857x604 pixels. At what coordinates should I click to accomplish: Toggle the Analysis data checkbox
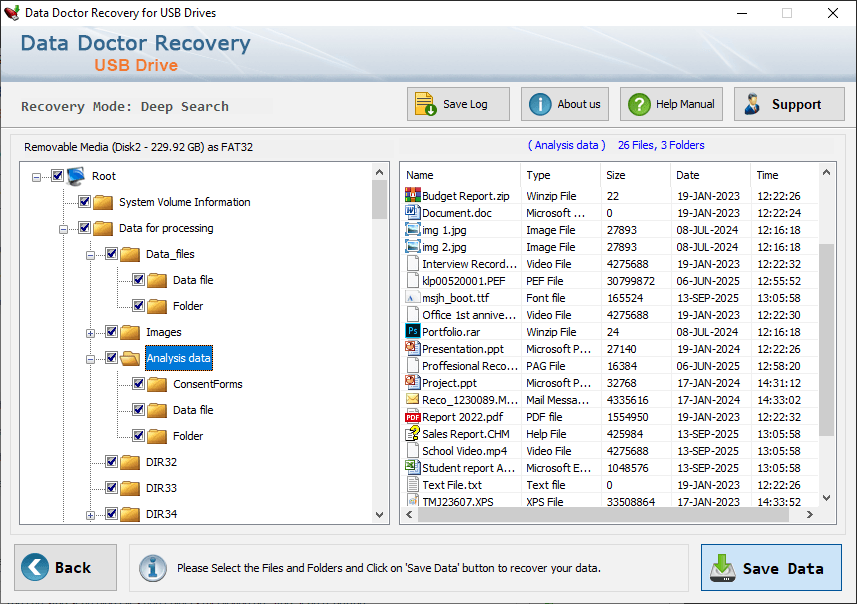111,357
